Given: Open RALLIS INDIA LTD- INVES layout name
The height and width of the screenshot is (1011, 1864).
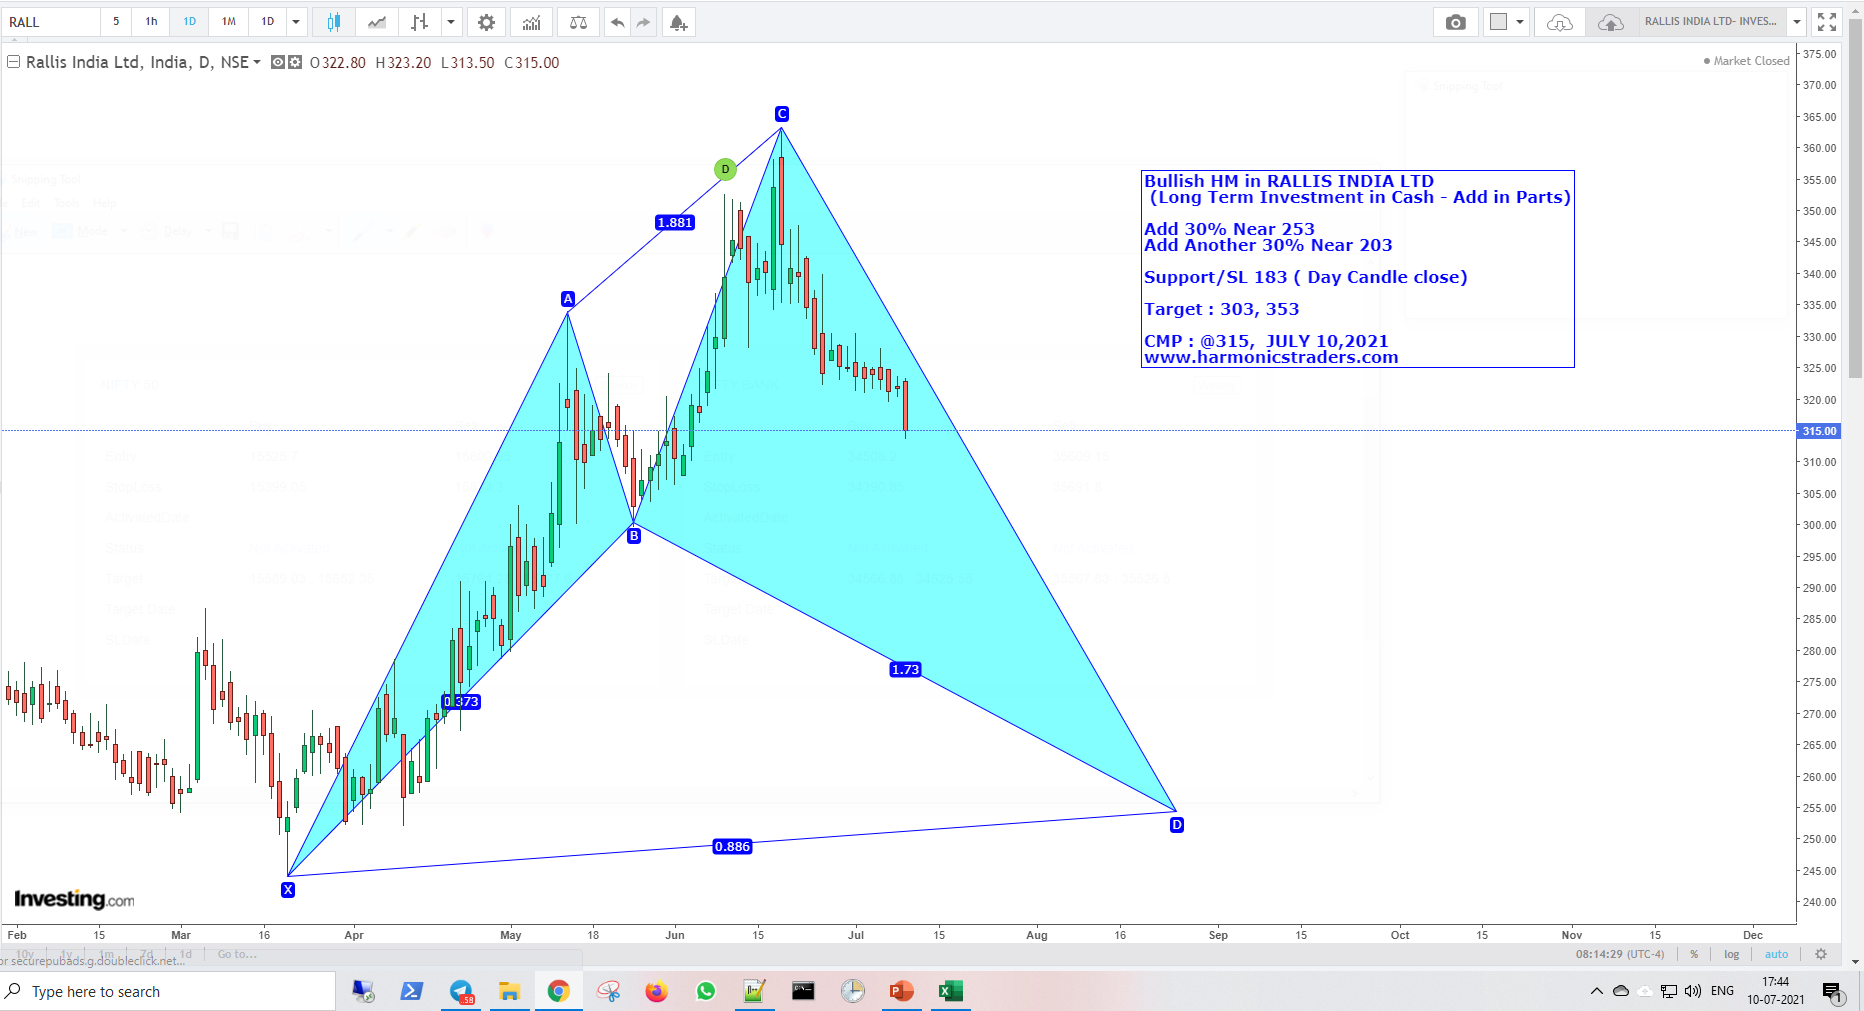Looking at the screenshot, I should point(1710,22).
